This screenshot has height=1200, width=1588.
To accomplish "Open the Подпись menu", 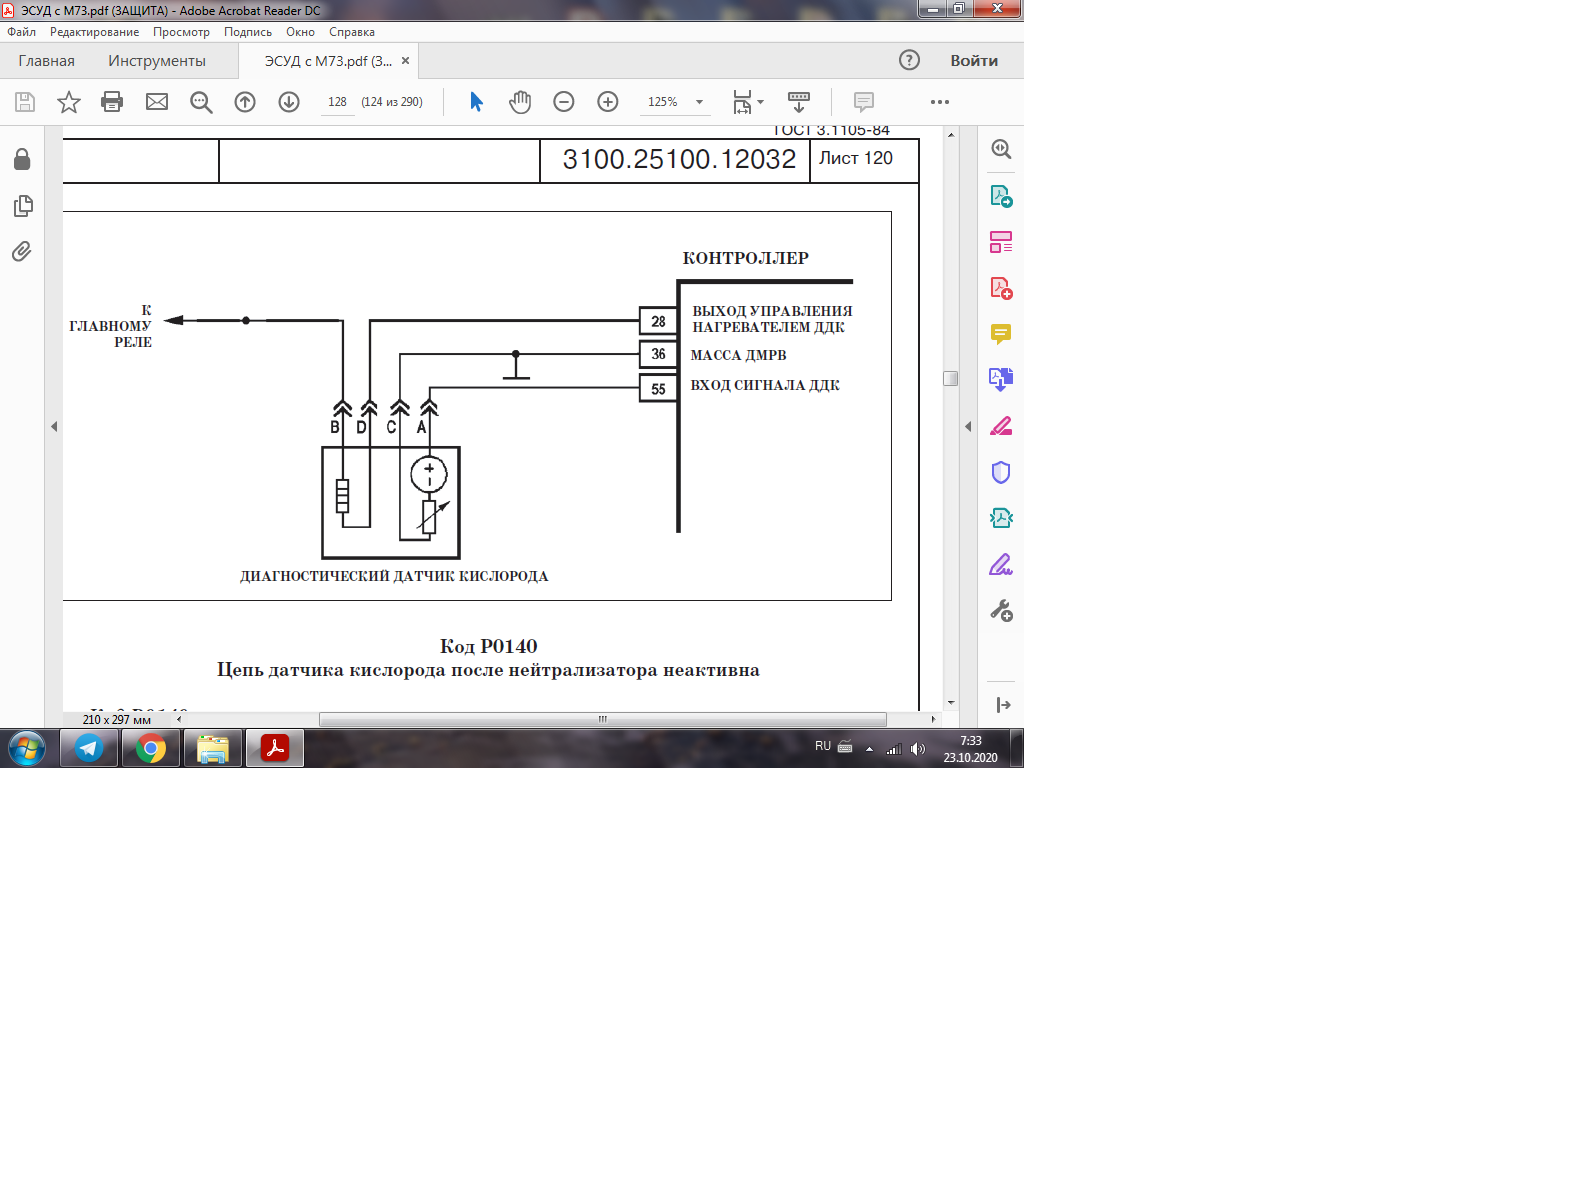I will tap(247, 32).
